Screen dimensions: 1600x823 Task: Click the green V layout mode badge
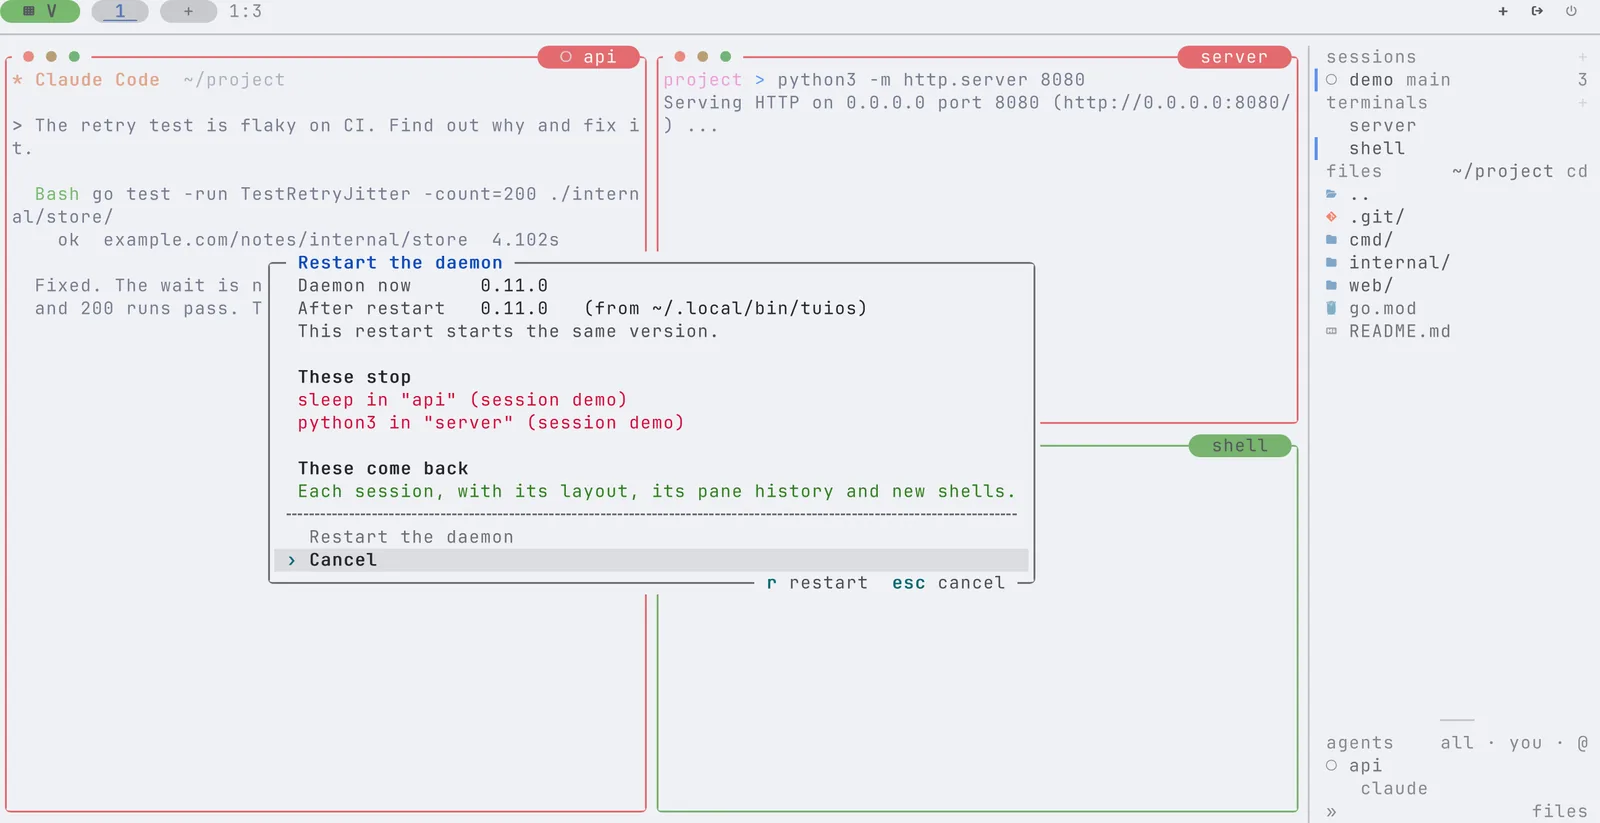point(40,11)
